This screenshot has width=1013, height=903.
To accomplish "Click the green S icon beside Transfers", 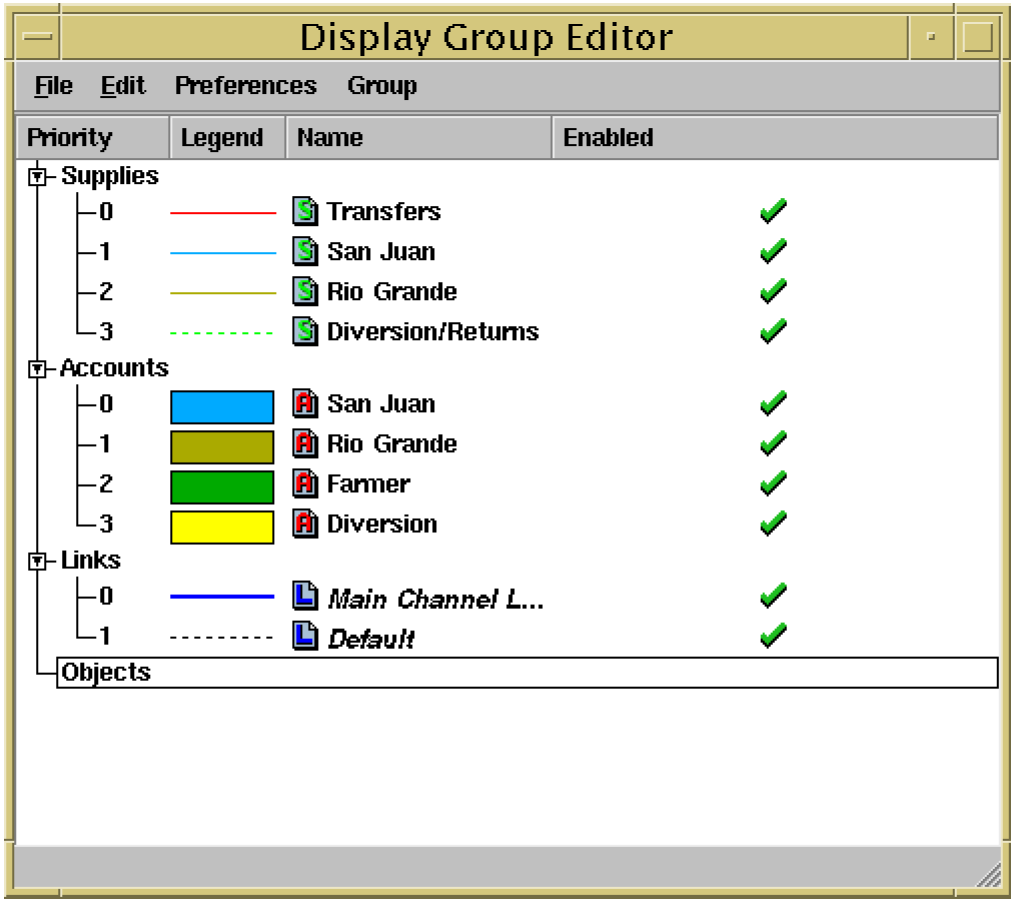I will pos(305,212).
